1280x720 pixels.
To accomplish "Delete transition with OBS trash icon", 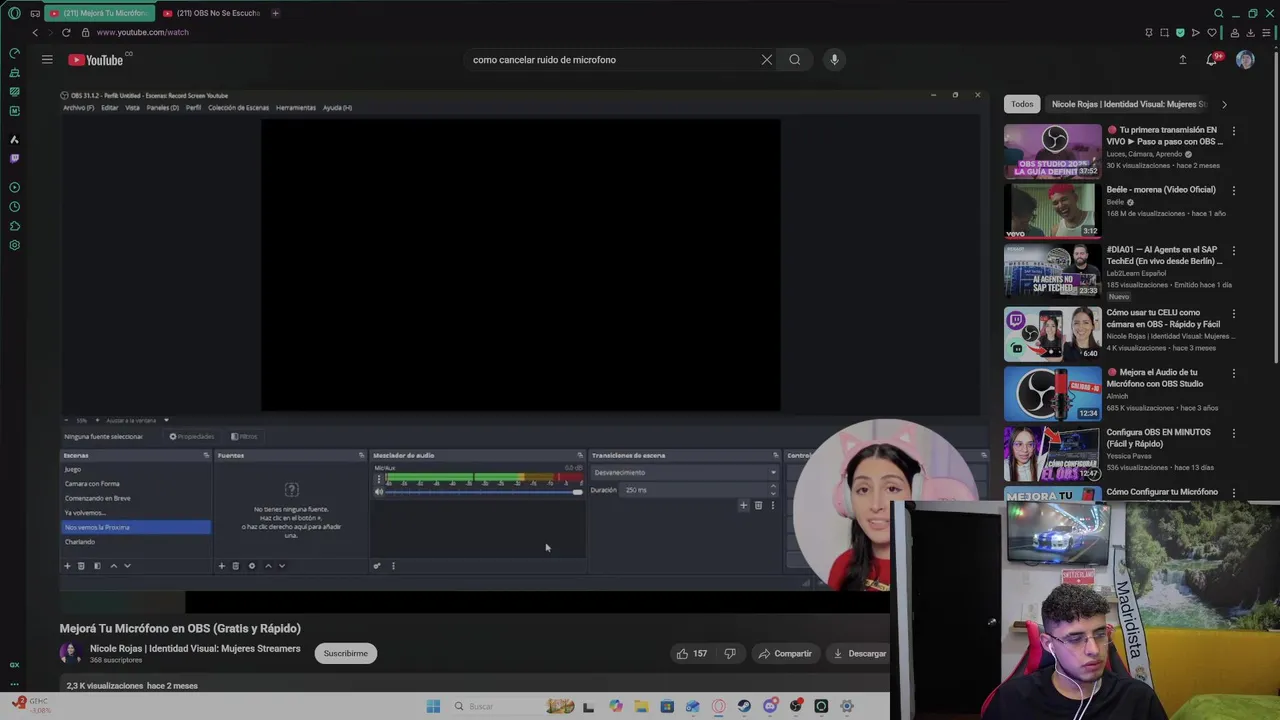I will (x=758, y=505).
